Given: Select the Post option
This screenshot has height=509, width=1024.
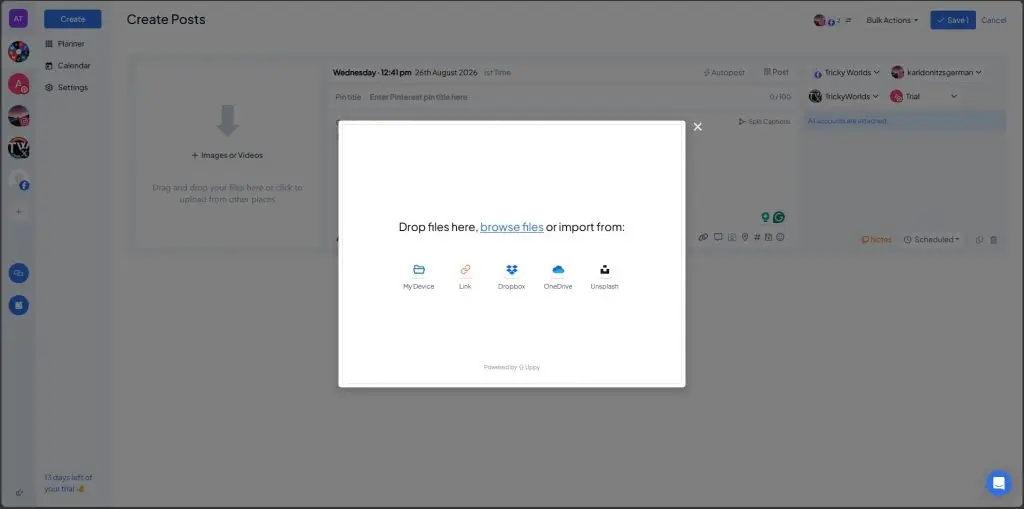Looking at the screenshot, I should [x=776, y=73].
